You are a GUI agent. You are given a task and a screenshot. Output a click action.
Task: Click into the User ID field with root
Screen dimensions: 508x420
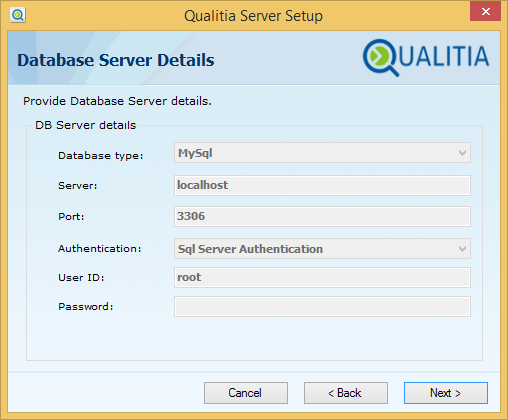click(x=322, y=277)
